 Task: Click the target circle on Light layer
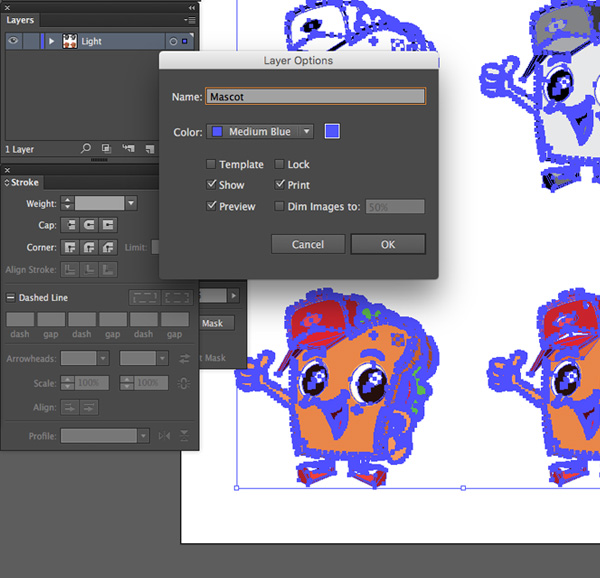172,42
